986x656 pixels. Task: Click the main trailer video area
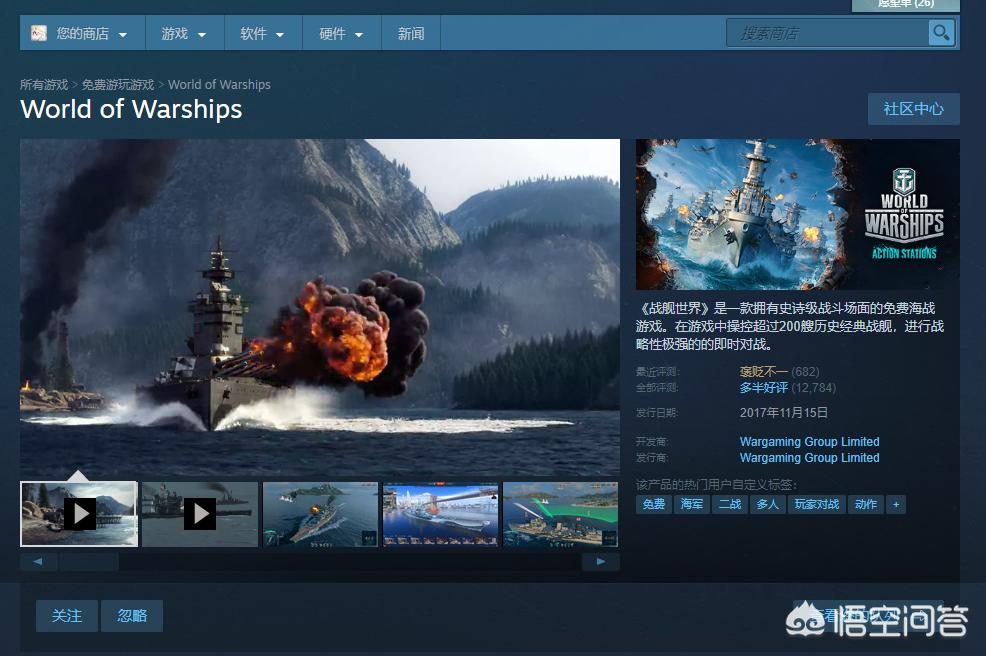point(320,307)
